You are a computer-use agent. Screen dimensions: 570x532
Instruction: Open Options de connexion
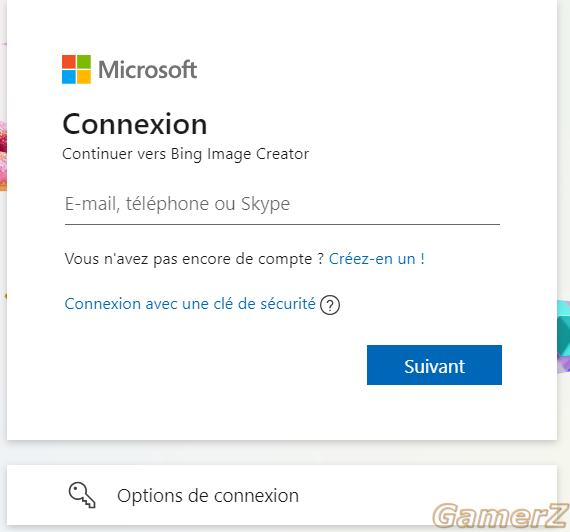coord(282,495)
